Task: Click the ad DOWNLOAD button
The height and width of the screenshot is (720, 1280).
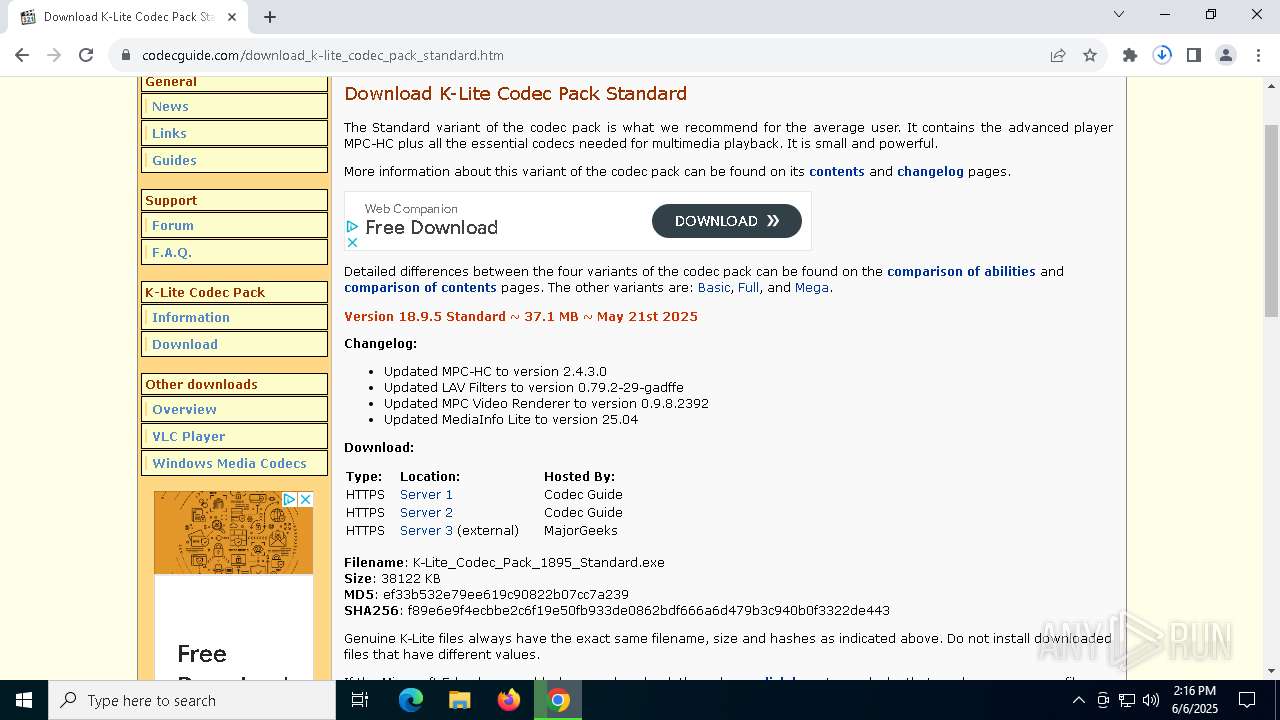Action: tap(727, 221)
